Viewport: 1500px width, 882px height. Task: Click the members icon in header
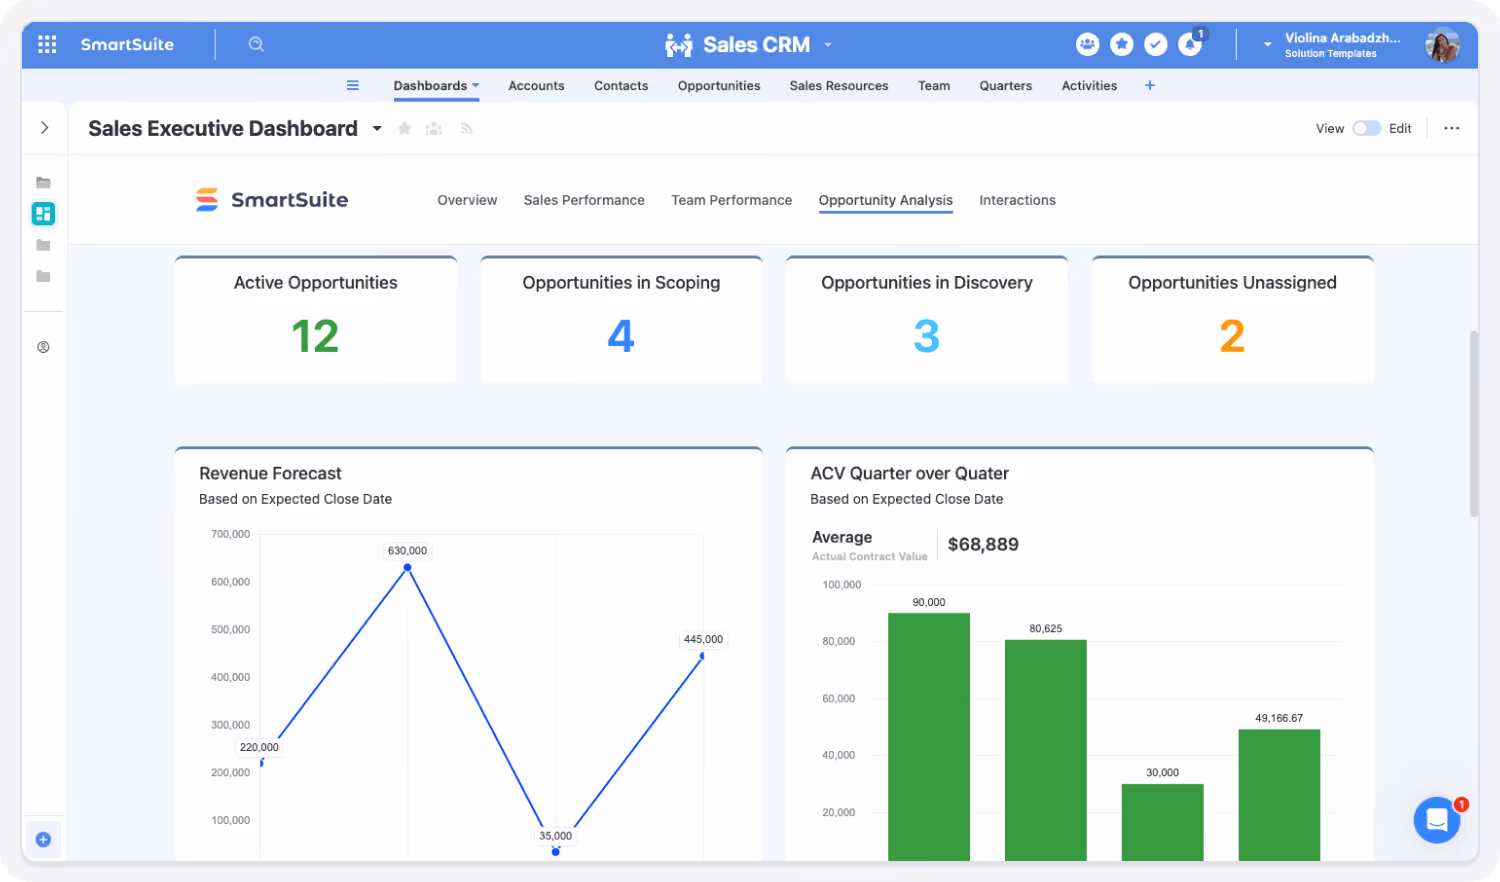[1087, 44]
